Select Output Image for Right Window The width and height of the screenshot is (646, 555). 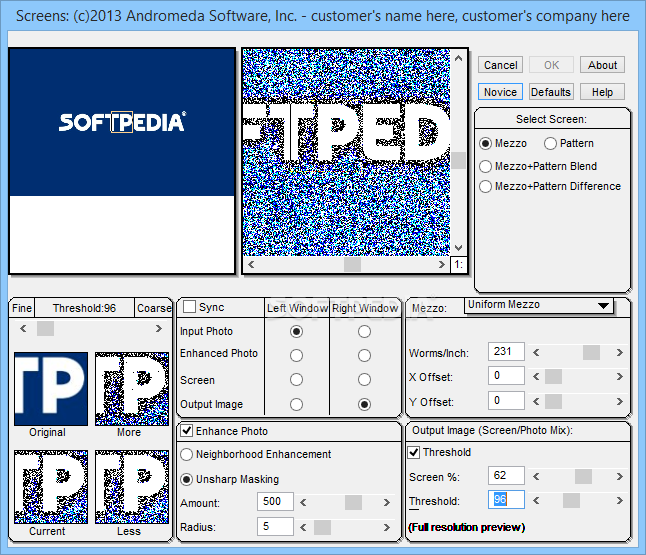point(364,404)
